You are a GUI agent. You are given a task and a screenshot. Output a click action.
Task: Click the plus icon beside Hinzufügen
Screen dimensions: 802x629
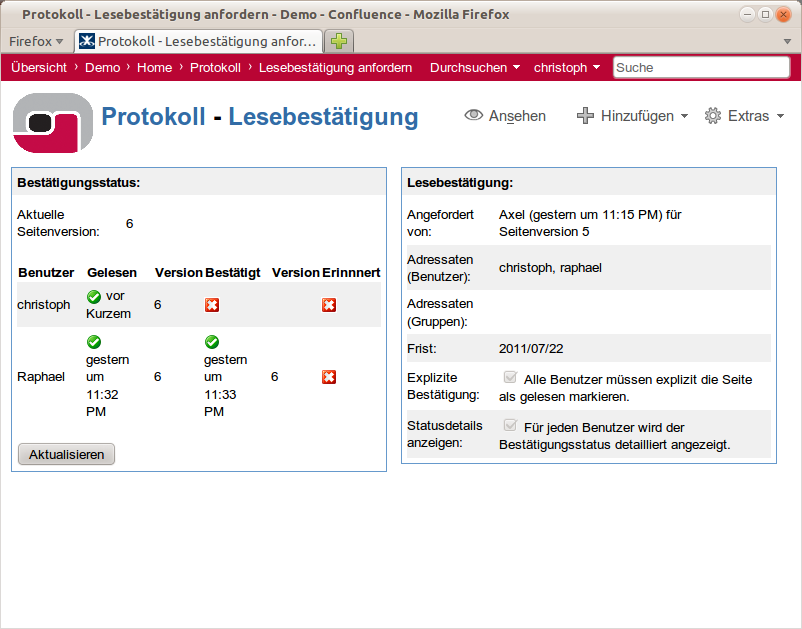click(x=586, y=116)
